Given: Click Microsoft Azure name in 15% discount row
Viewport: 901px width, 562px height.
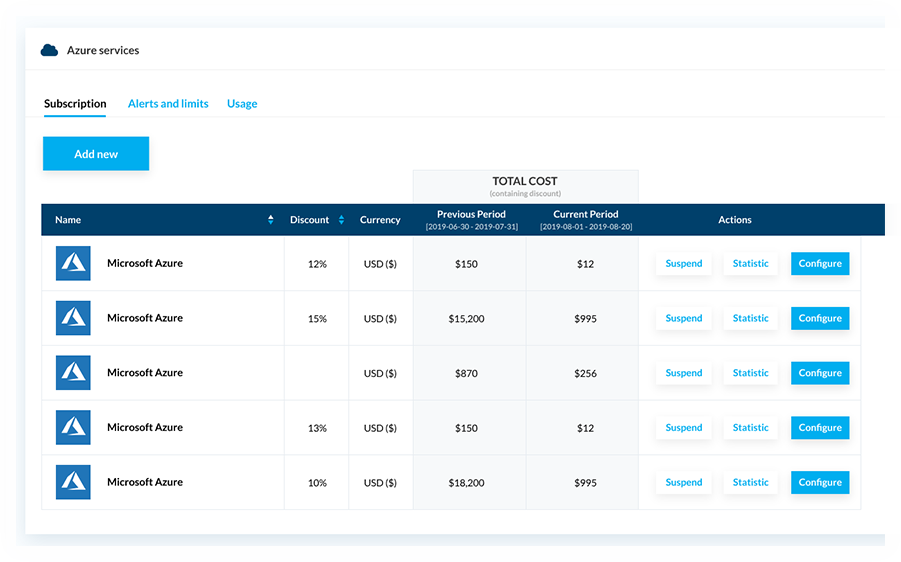Looking at the screenshot, I should 145,318.
